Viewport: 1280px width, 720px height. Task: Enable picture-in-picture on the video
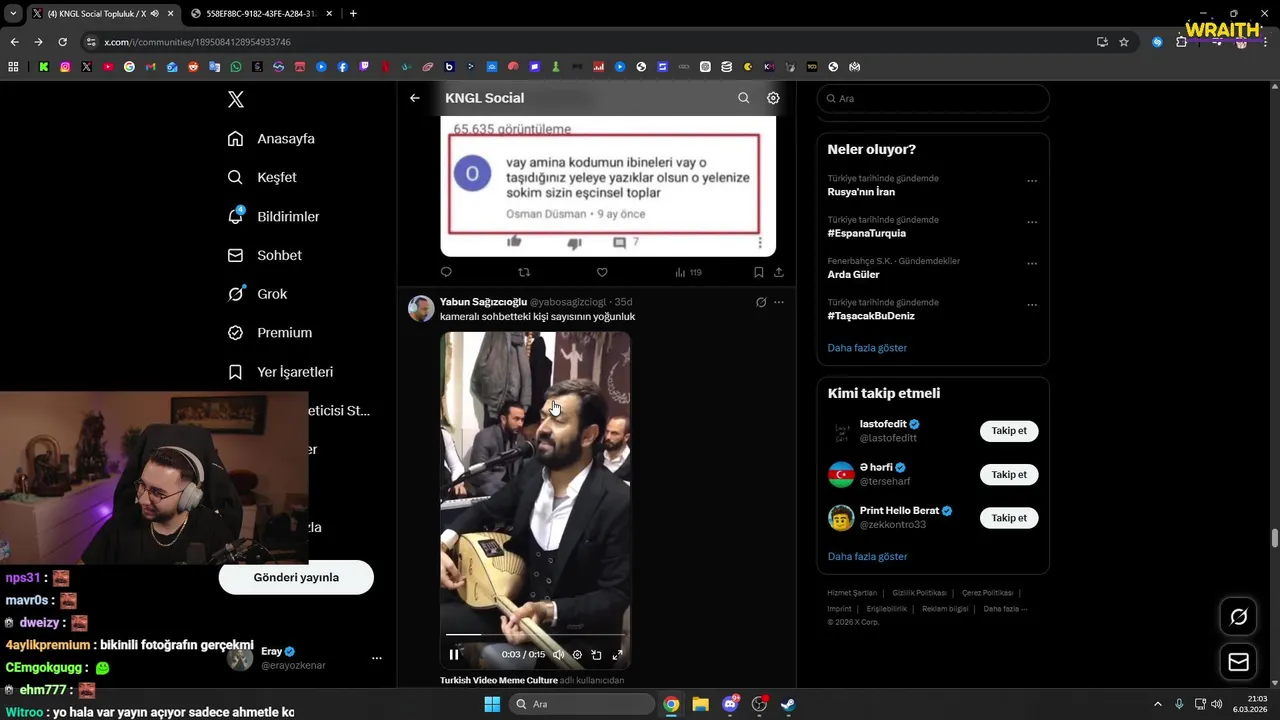[x=596, y=655]
